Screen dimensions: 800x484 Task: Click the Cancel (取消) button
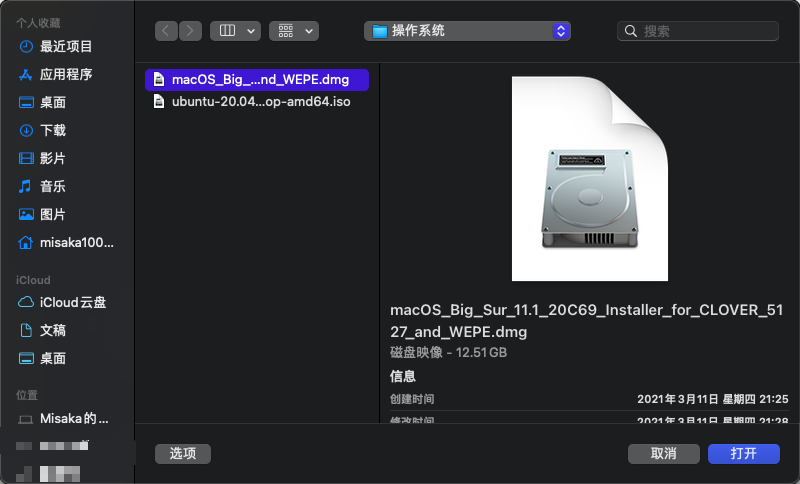pyautogui.click(x=664, y=453)
